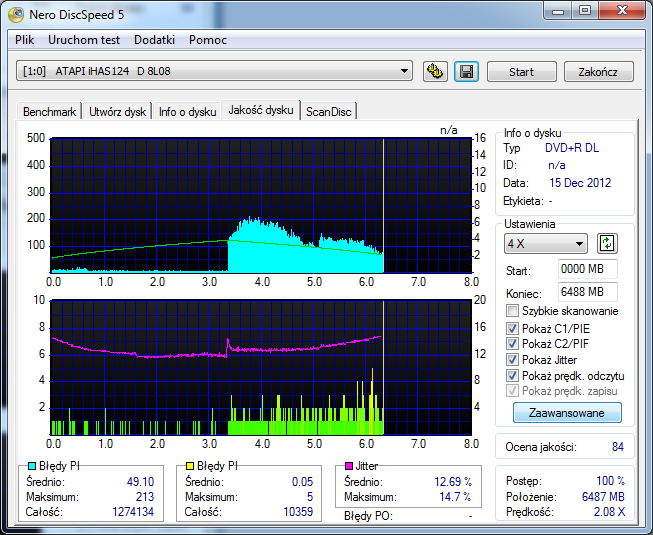Click the disc ID value n/a

pos(557,165)
